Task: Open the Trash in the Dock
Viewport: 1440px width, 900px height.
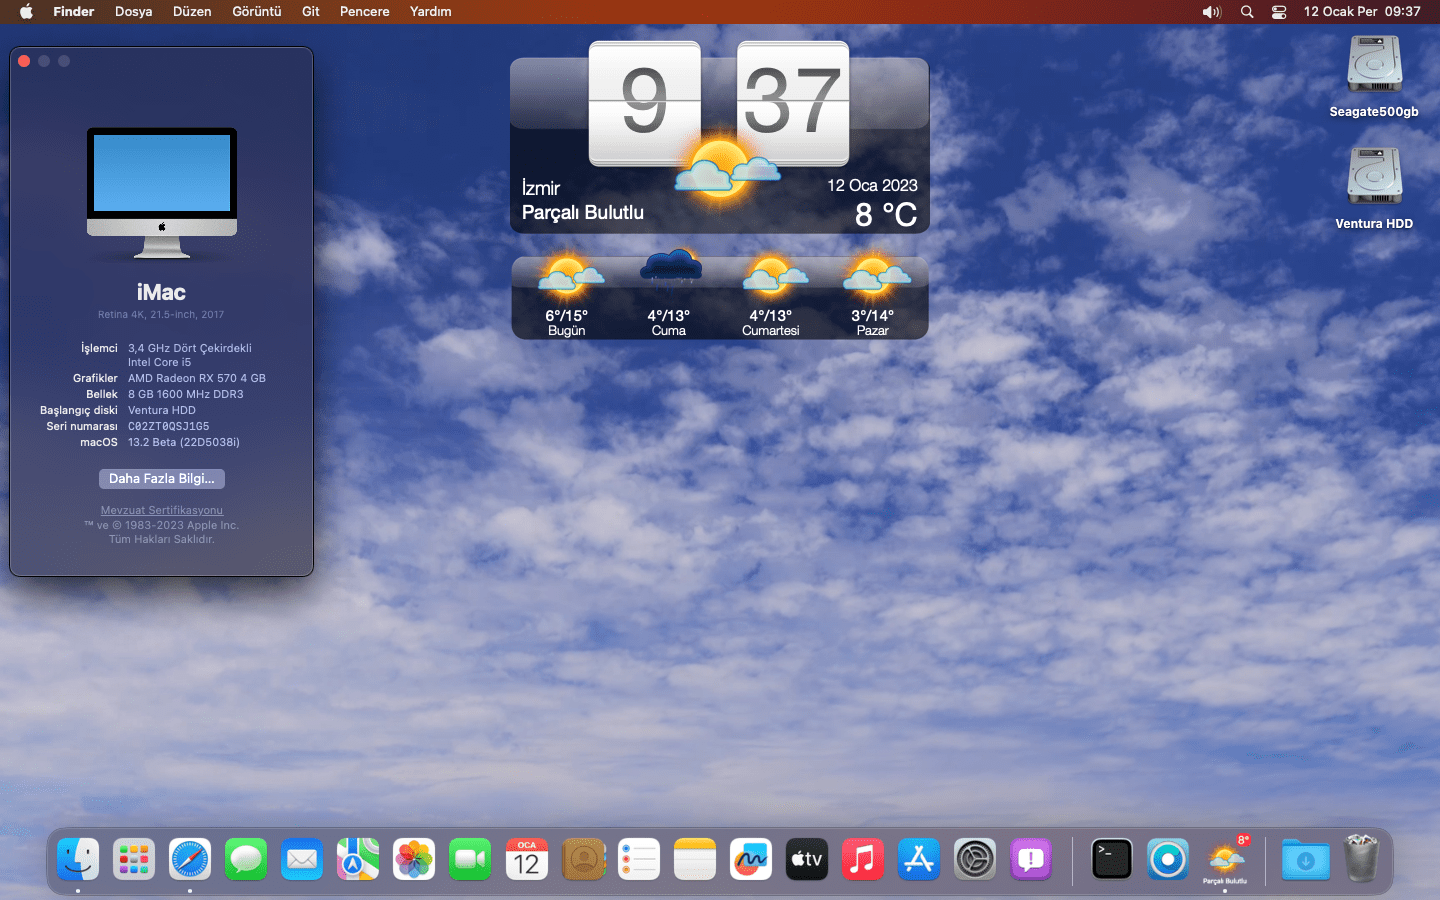Action: point(1361,859)
